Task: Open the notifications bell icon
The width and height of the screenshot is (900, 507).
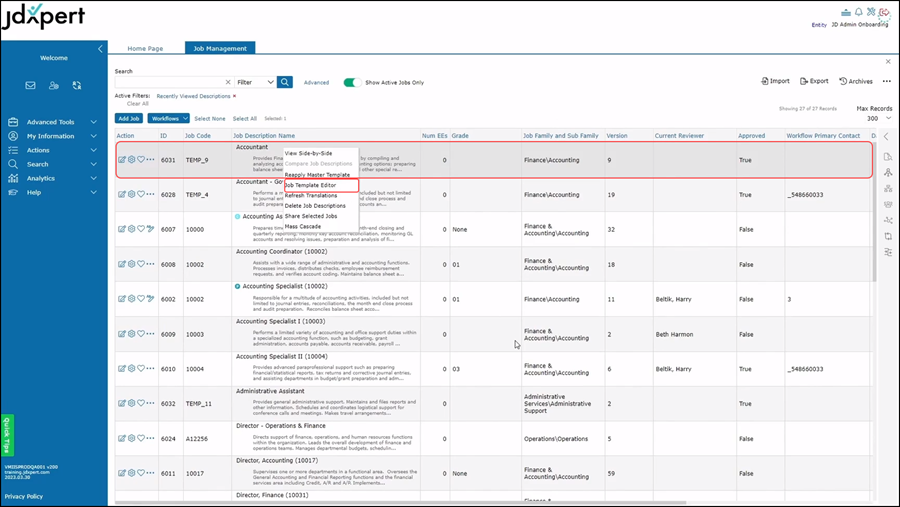Action: [x=858, y=12]
